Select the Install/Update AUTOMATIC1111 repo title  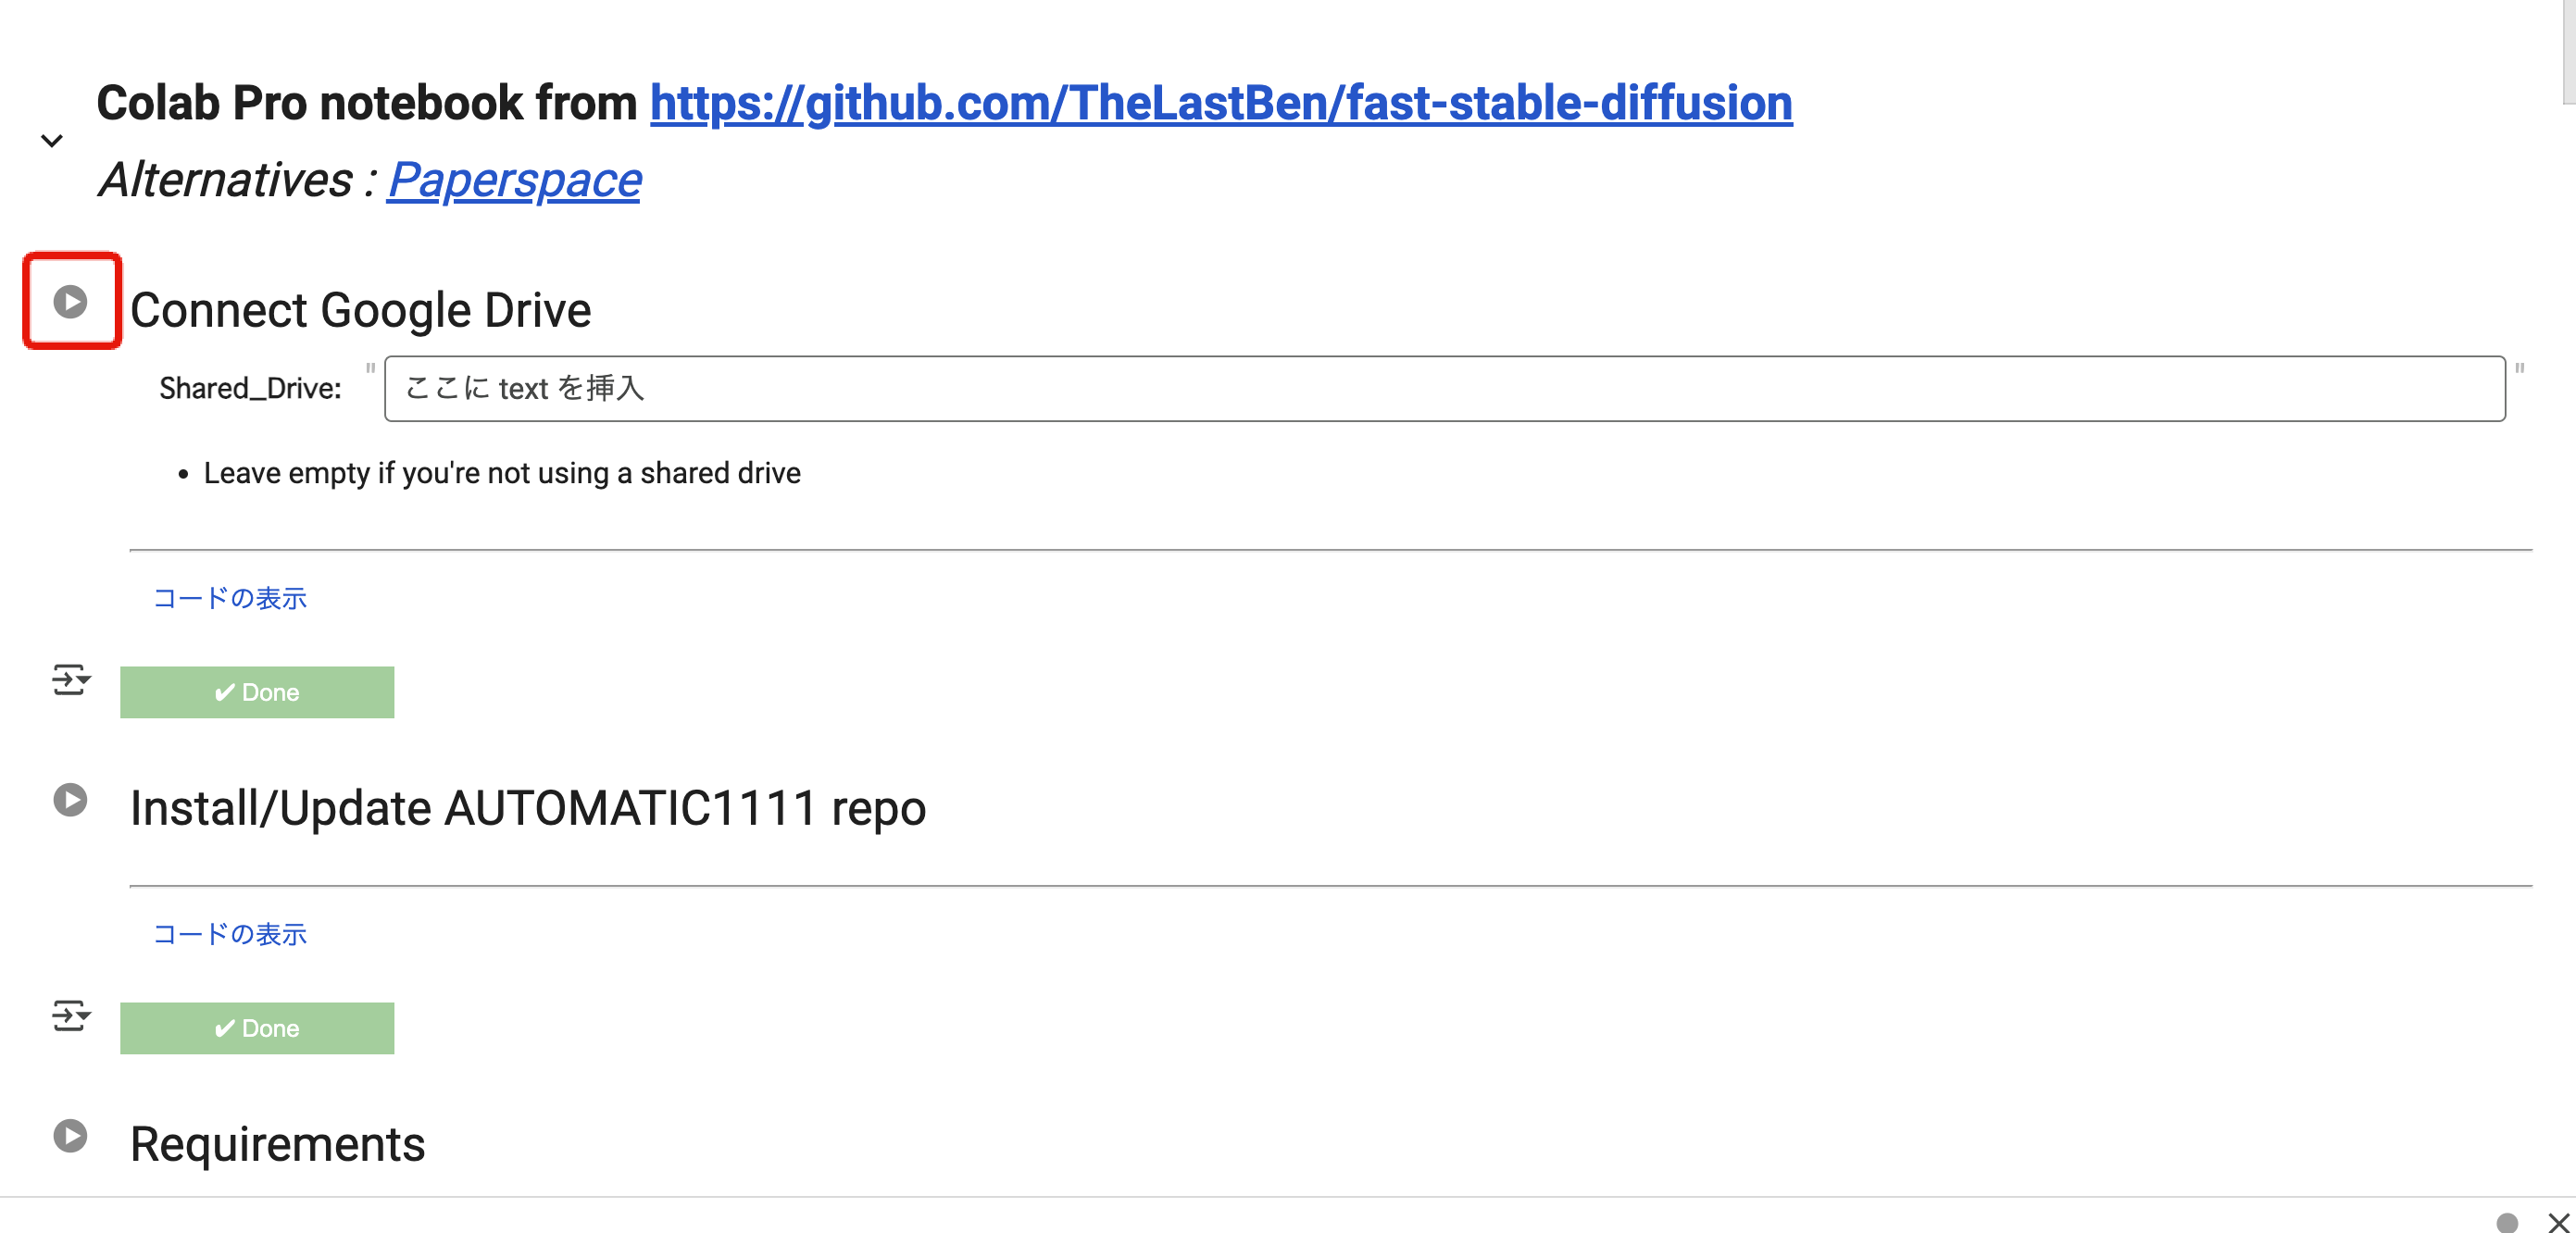(x=528, y=808)
